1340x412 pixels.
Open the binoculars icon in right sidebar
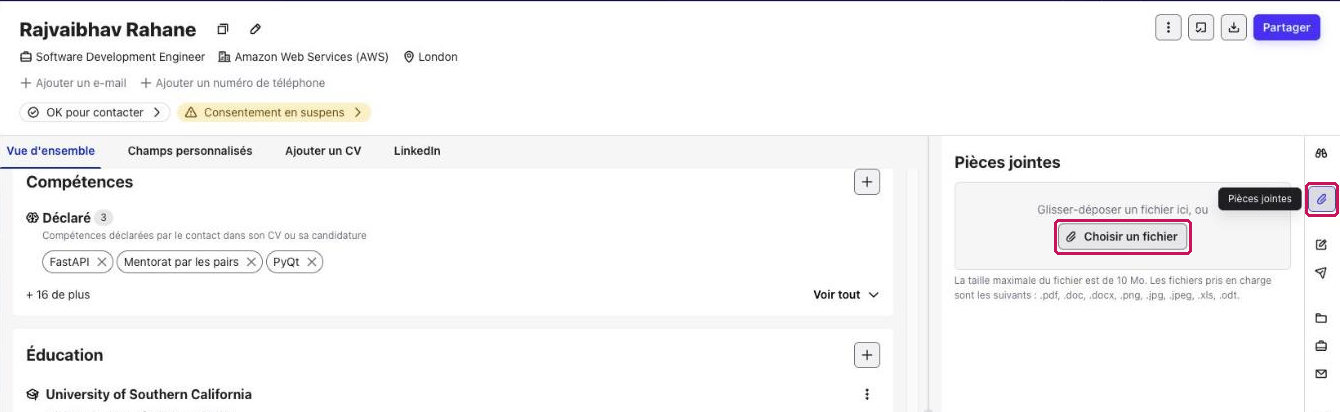click(1321, 153)
